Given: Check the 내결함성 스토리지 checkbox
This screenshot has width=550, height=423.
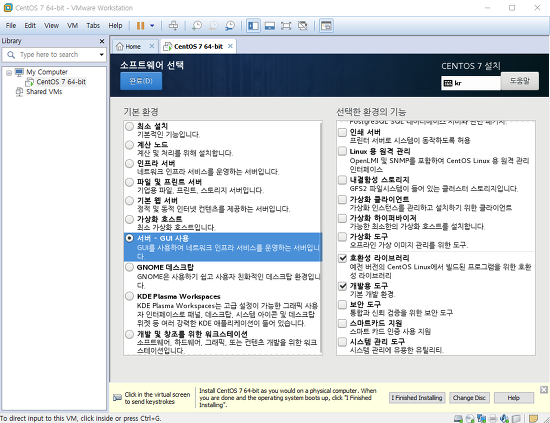Looking at the screenshot, I should (x=342, y=180).
